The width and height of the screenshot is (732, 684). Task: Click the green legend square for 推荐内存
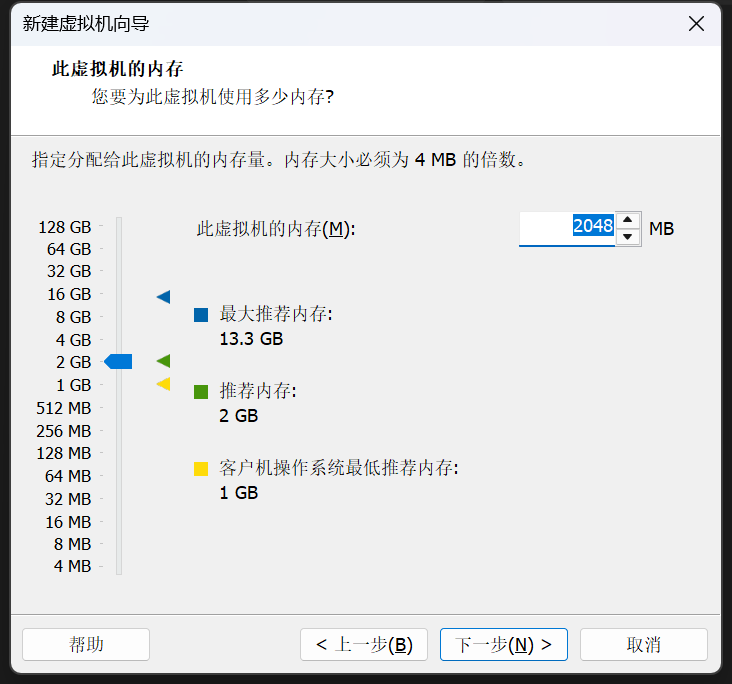(x=201, y=392)
